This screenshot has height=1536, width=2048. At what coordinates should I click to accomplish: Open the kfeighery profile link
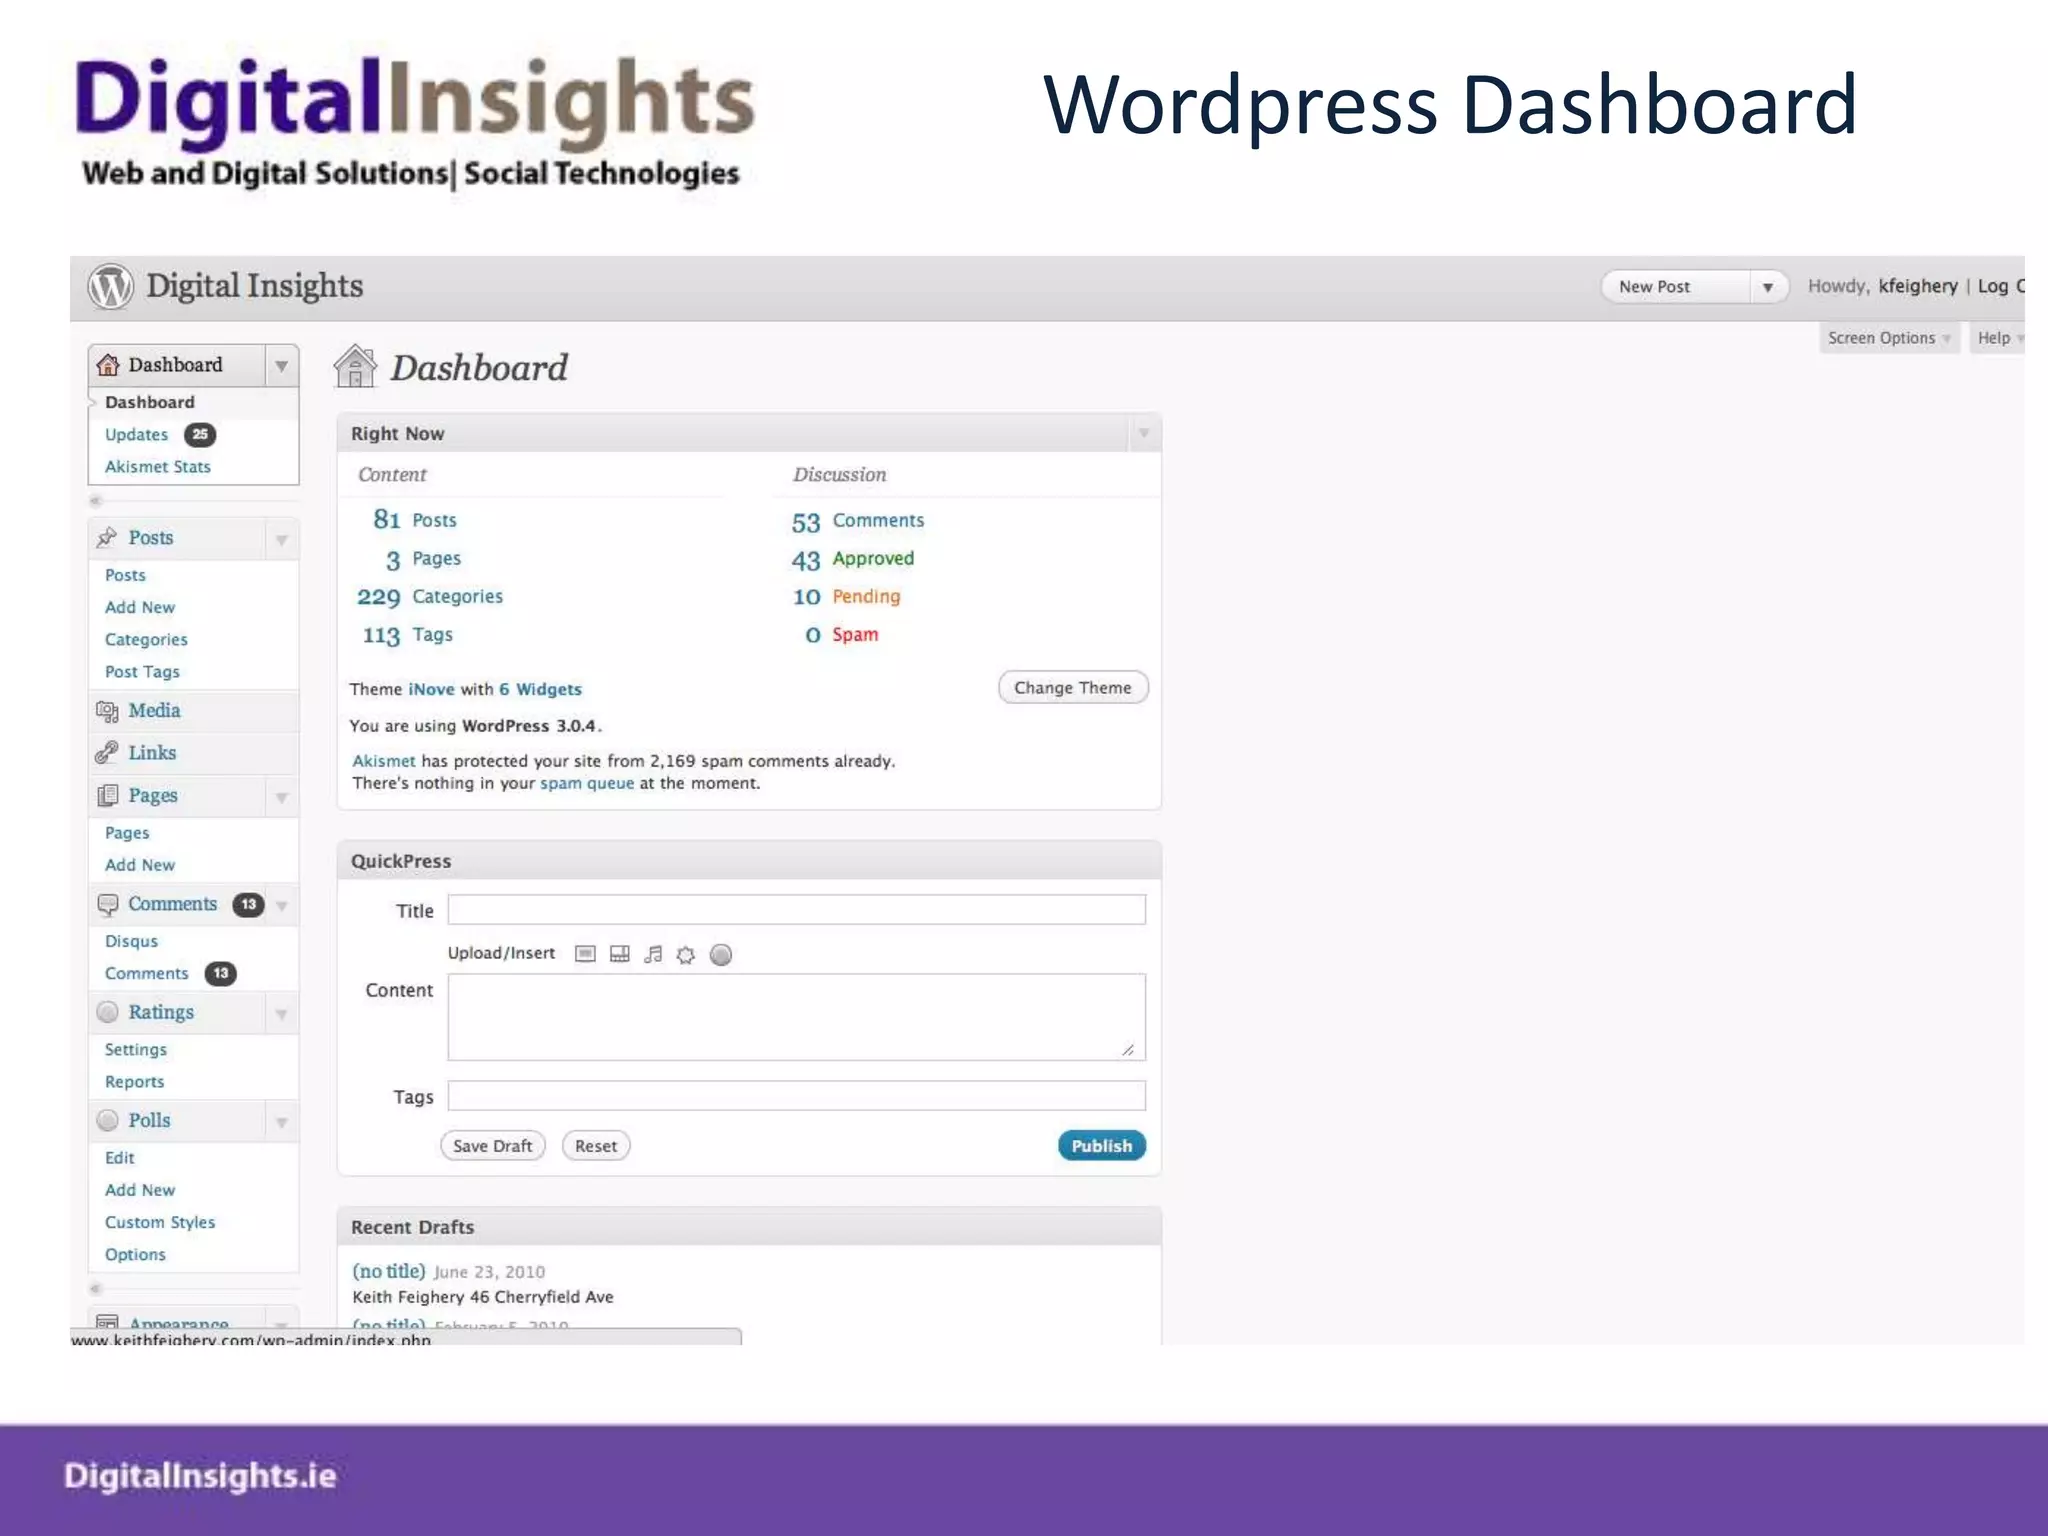tap(1918, 286)
